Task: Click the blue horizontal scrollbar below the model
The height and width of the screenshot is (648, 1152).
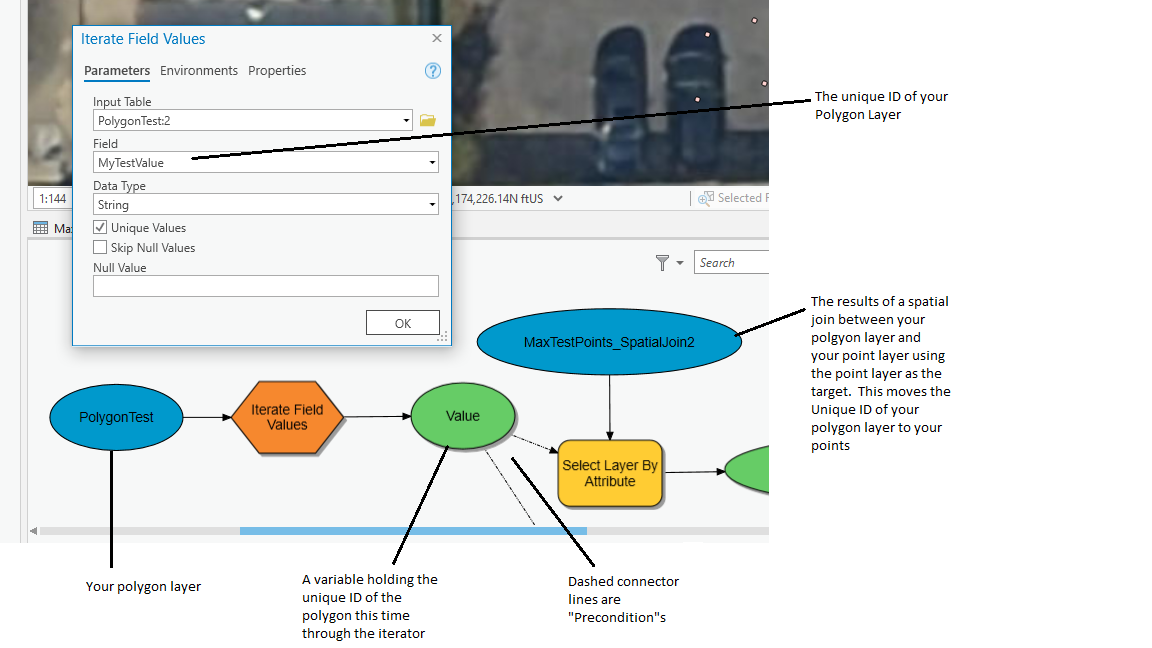Action: pos(410,530)
